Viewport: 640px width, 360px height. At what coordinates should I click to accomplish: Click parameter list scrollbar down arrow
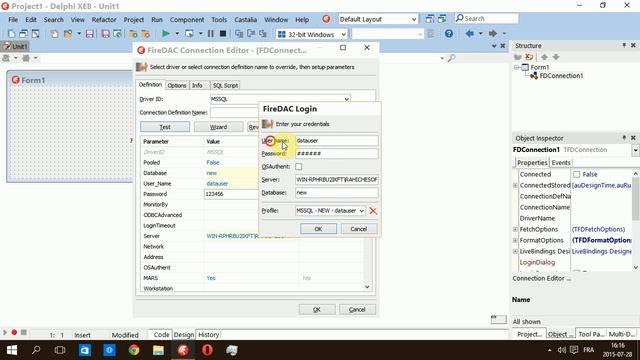367,287
